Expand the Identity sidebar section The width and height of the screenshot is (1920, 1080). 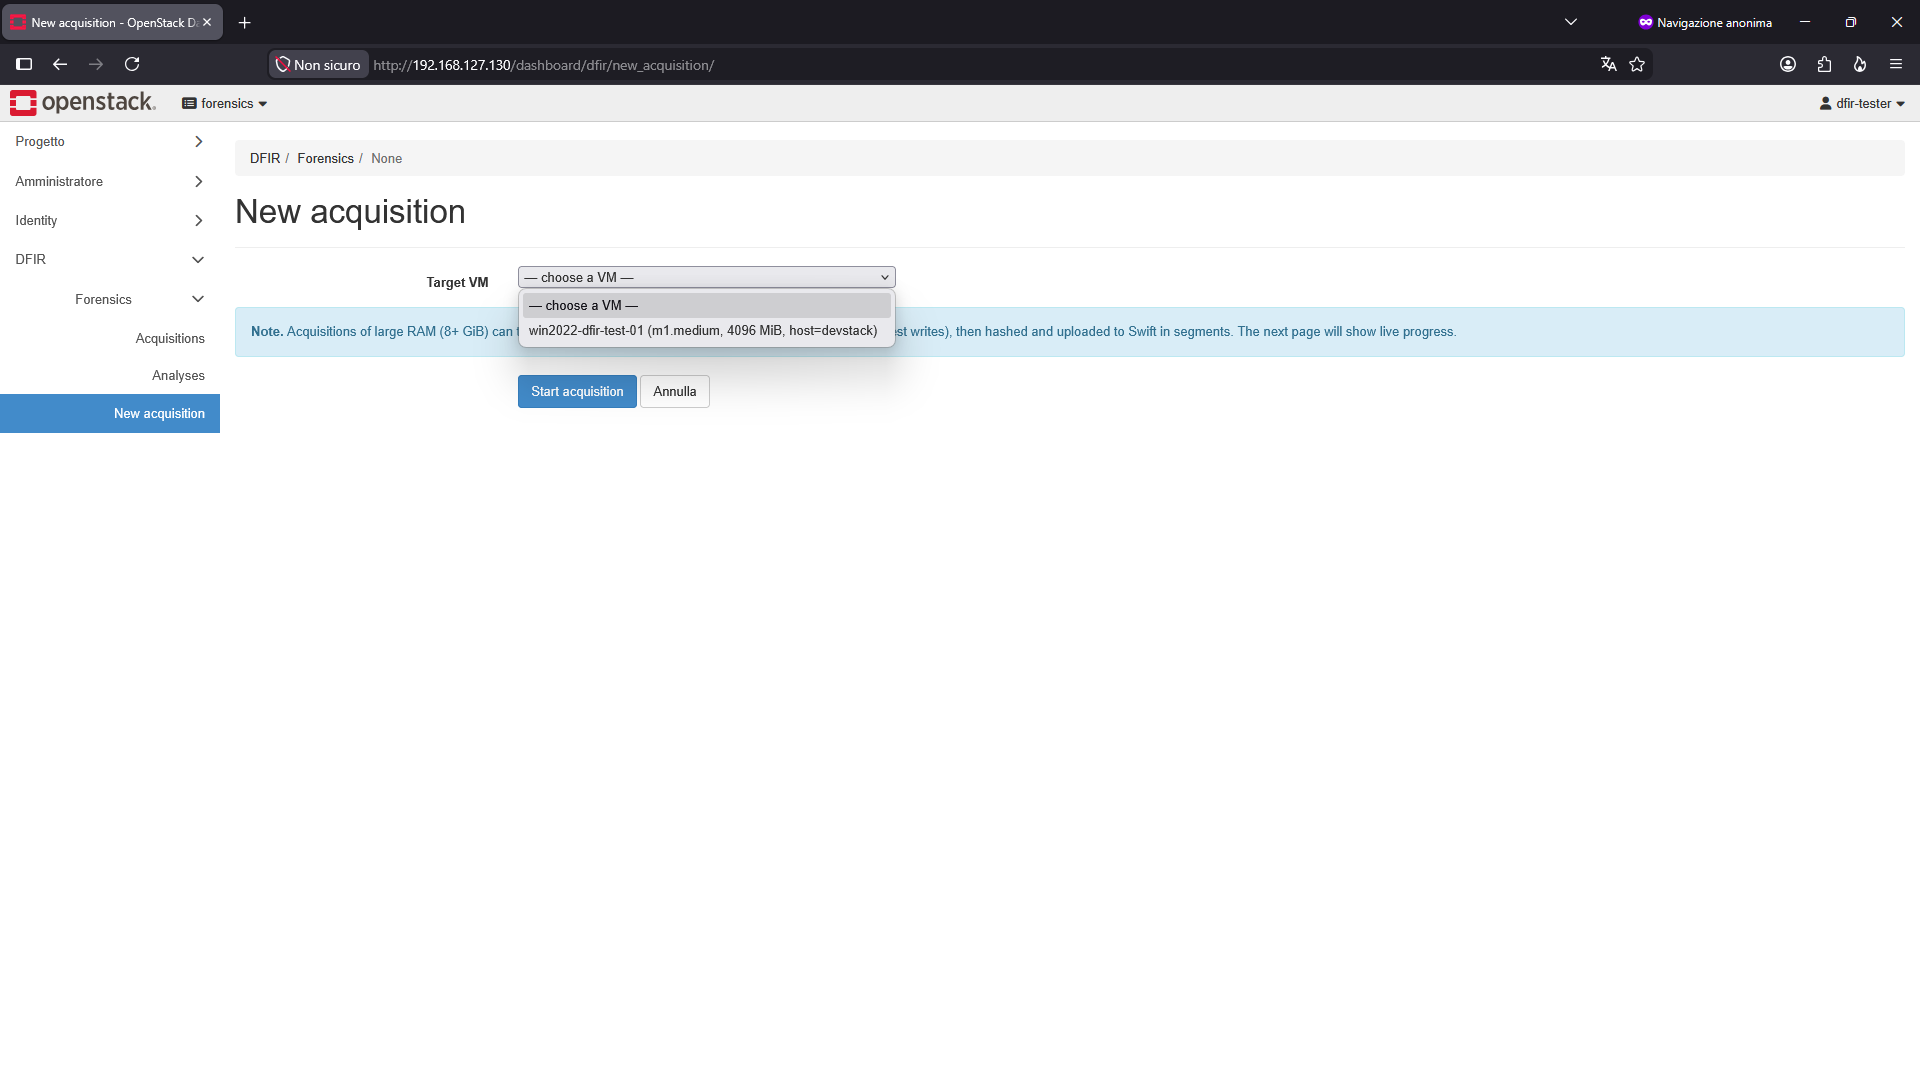click(x=110, y=220)
